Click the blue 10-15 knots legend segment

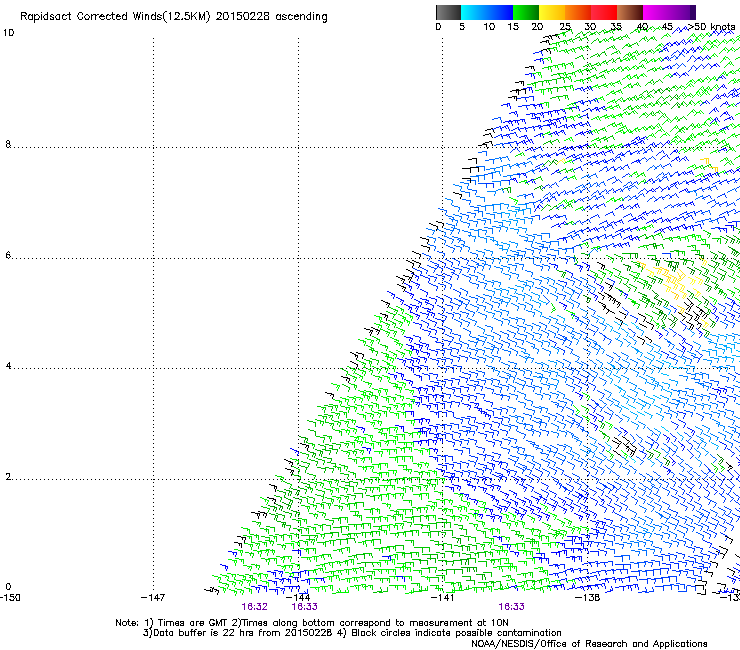[x=500, y=12]
